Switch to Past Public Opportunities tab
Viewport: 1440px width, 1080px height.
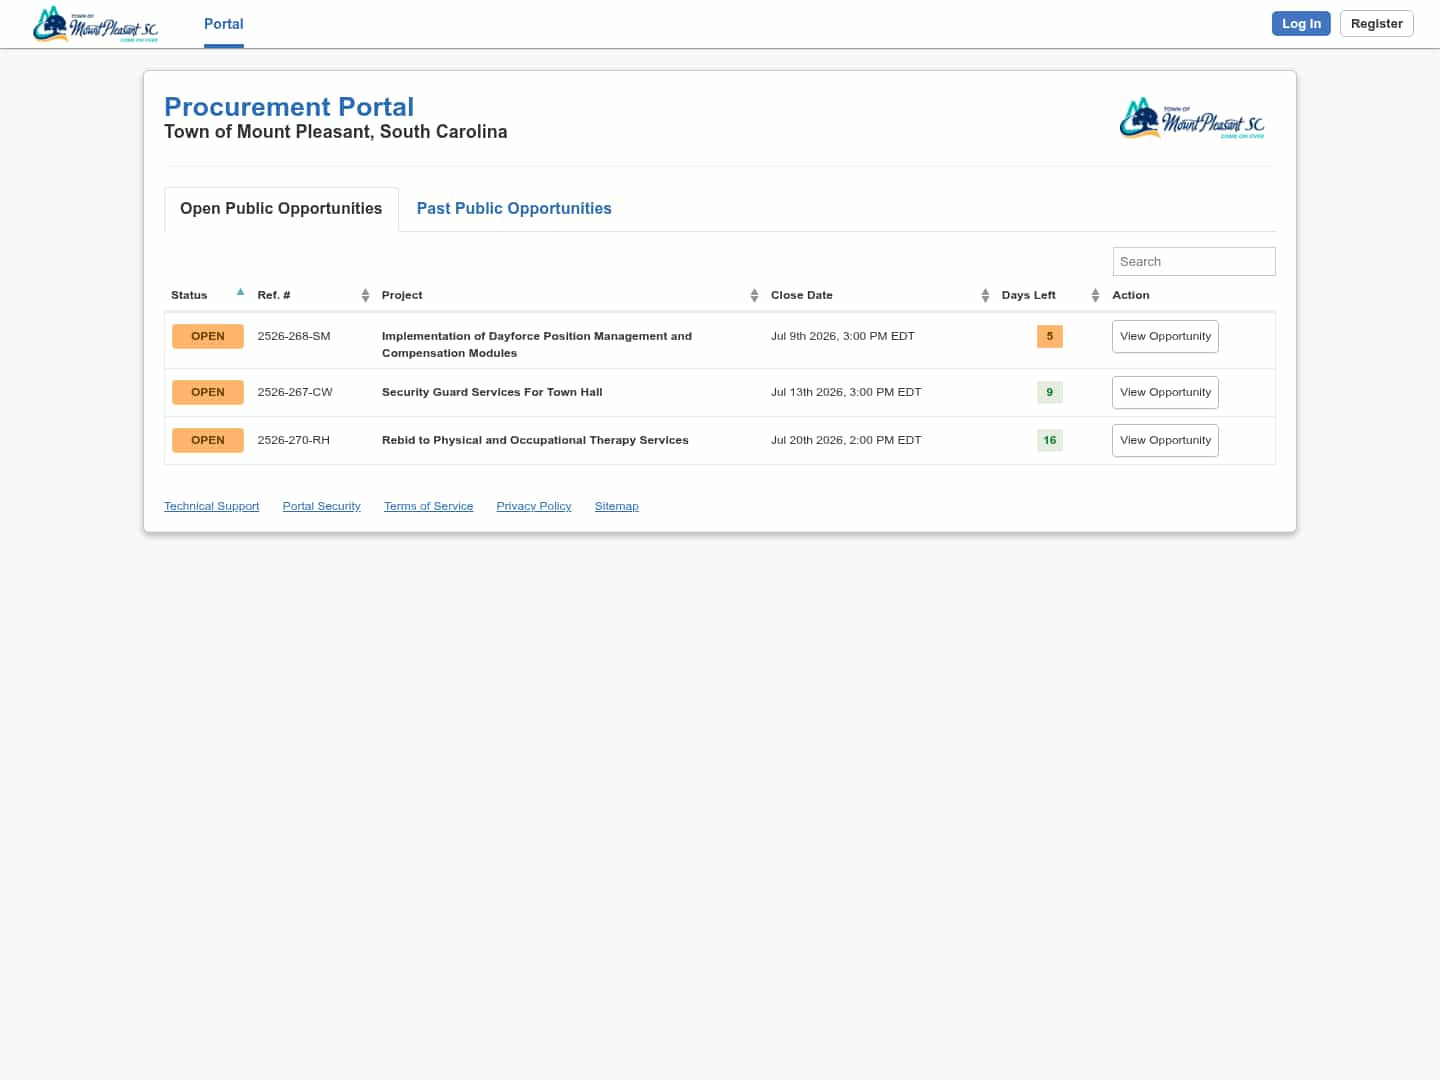[514, 208]
